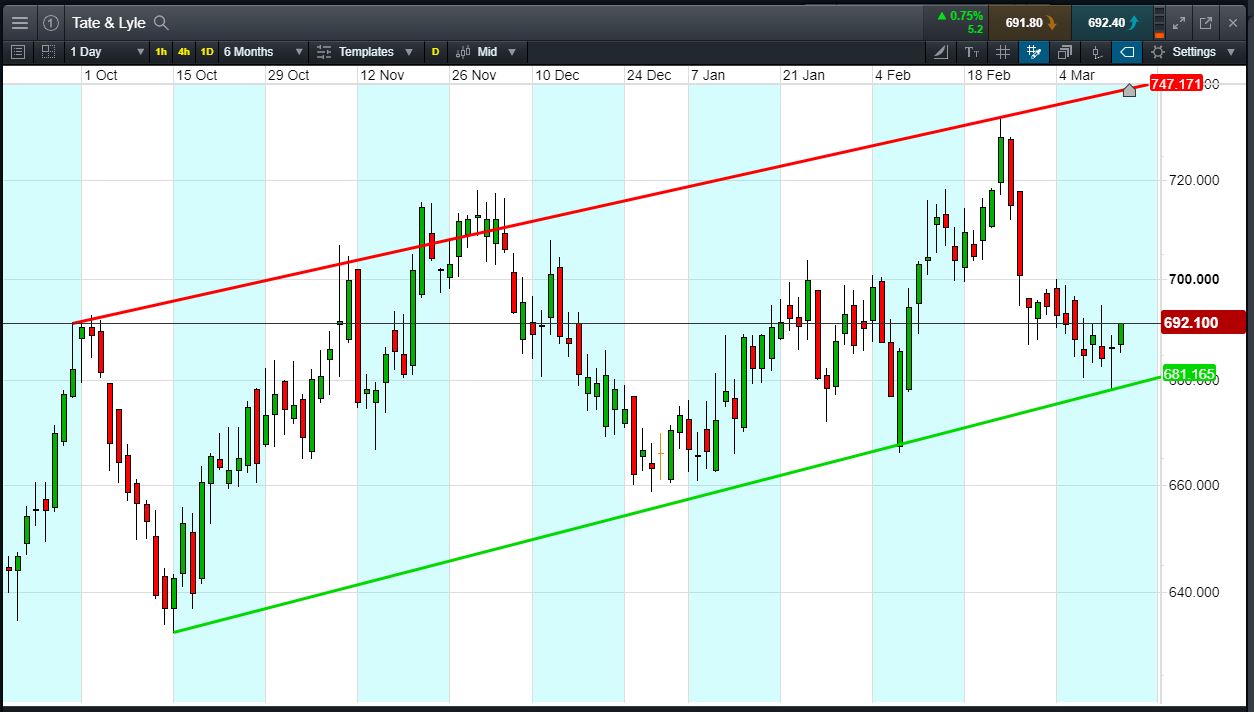Viewport: 1254px width, 712px height.
Task: Toggle the price label tag button
Action: pyautogui.click(x=1127, y=52)
